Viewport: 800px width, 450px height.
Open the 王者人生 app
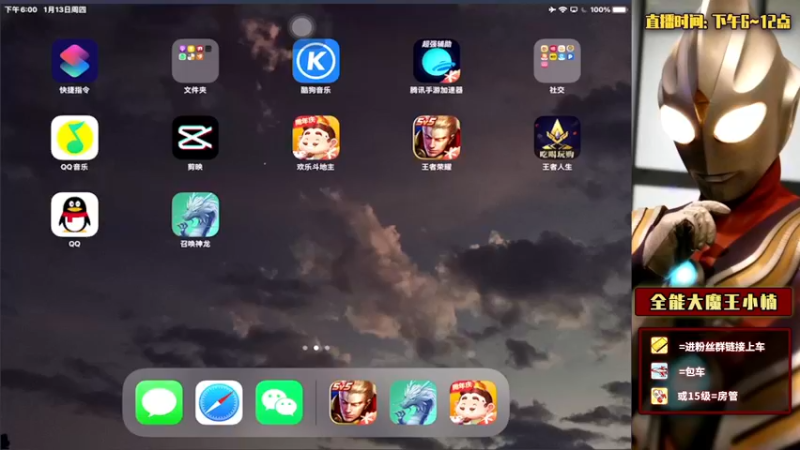(557, 138)
